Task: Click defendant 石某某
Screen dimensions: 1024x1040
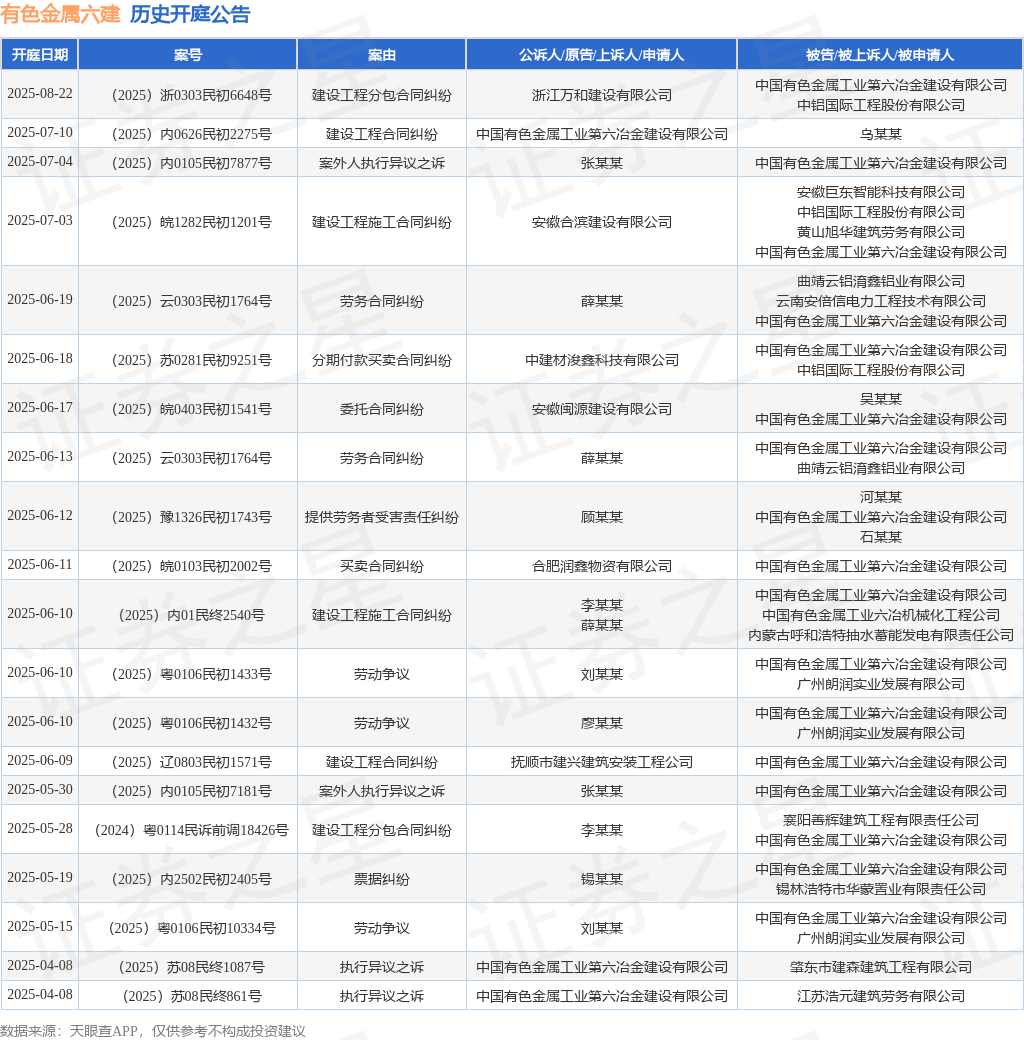Action: point(880,537)
